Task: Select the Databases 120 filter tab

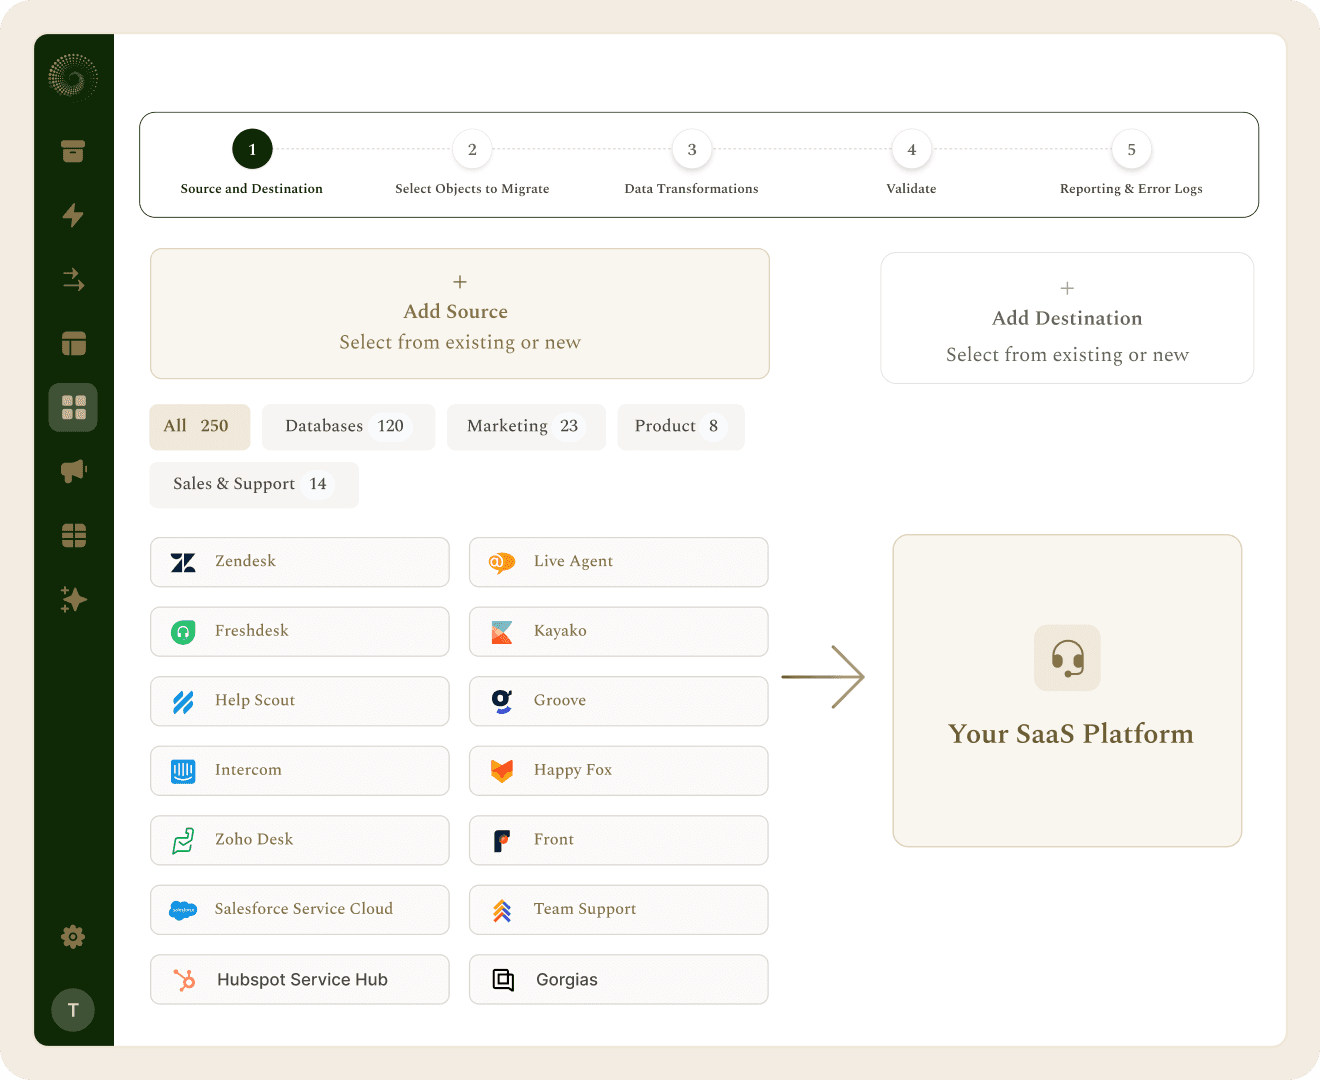Action: point(348,427)
